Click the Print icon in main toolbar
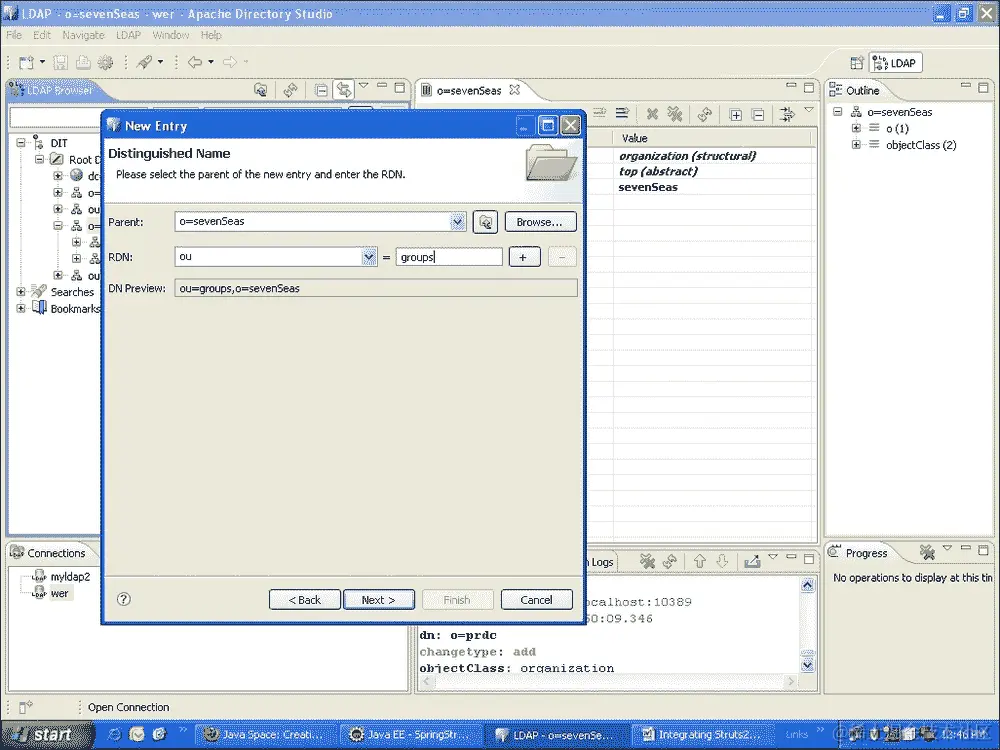 click(x=83, y=62)
